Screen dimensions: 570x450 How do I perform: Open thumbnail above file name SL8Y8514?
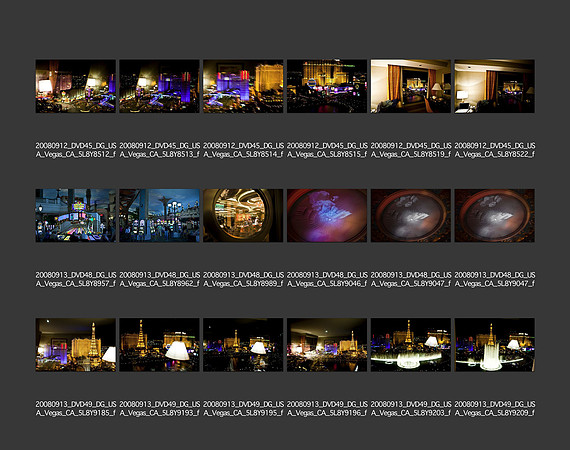[243, 86]
